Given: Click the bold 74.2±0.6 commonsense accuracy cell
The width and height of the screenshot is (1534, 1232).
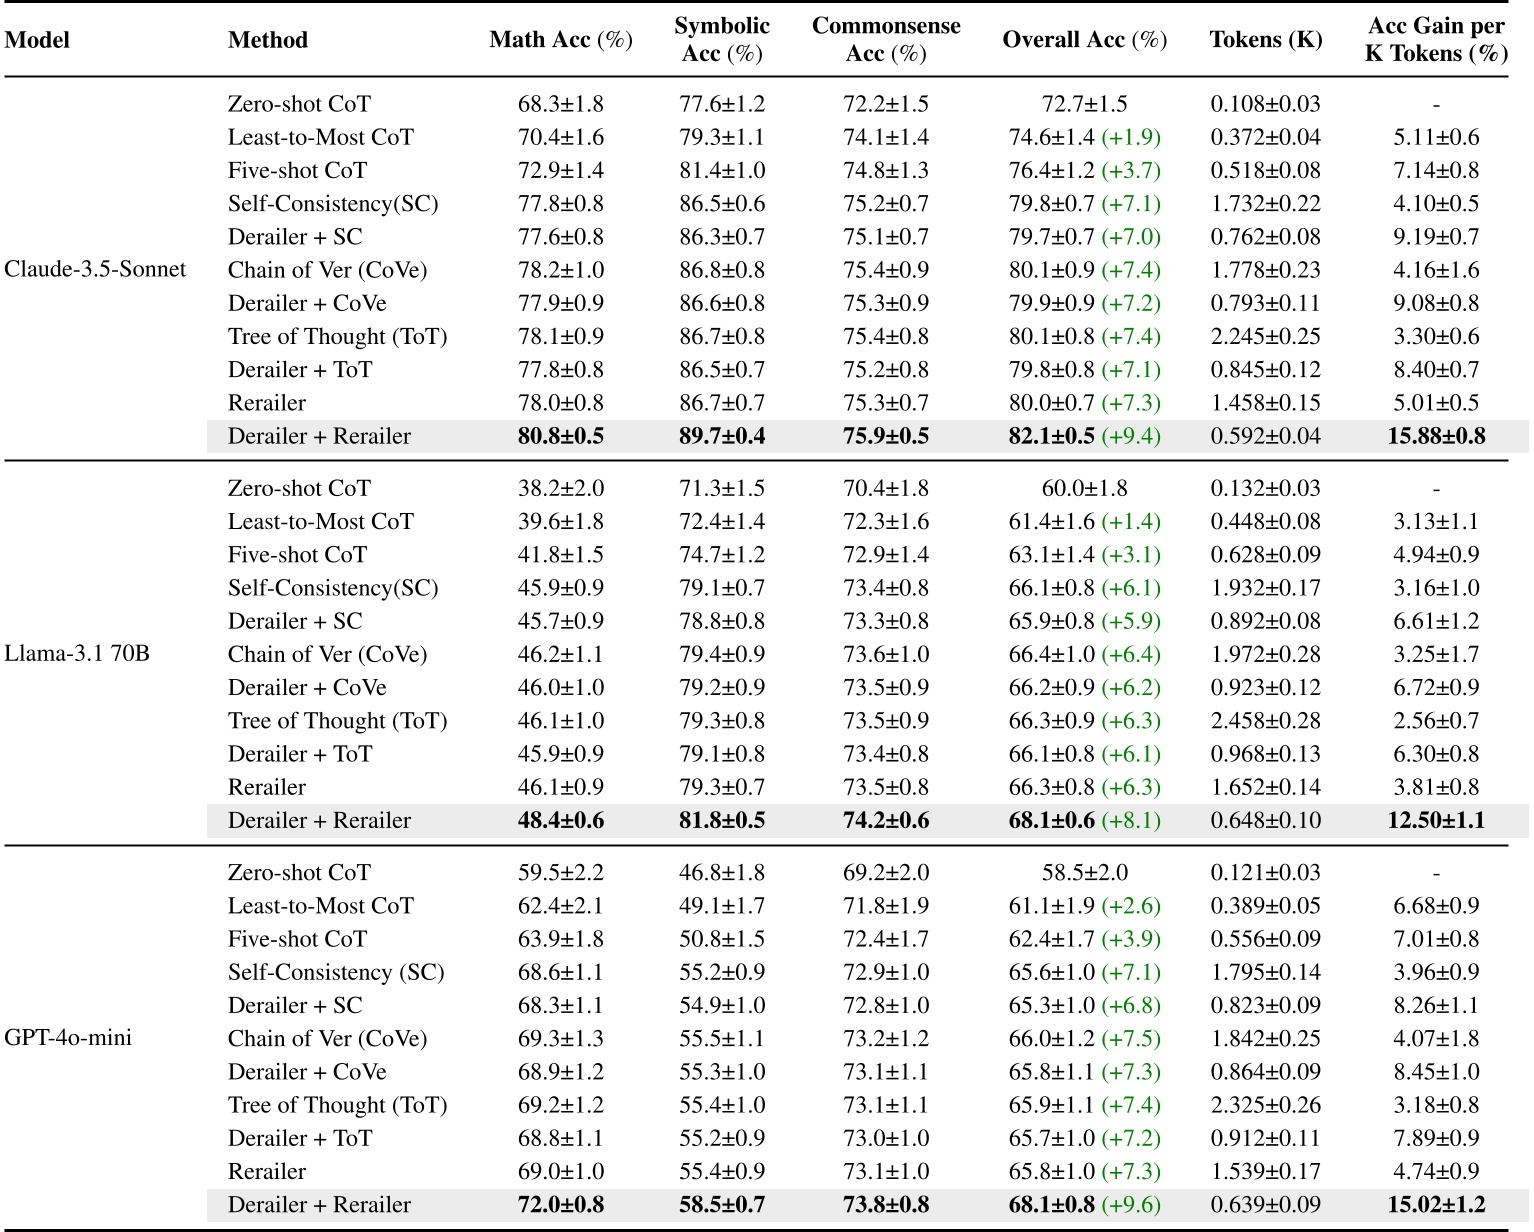Looking at the screenshot, I should pos(885,820).
